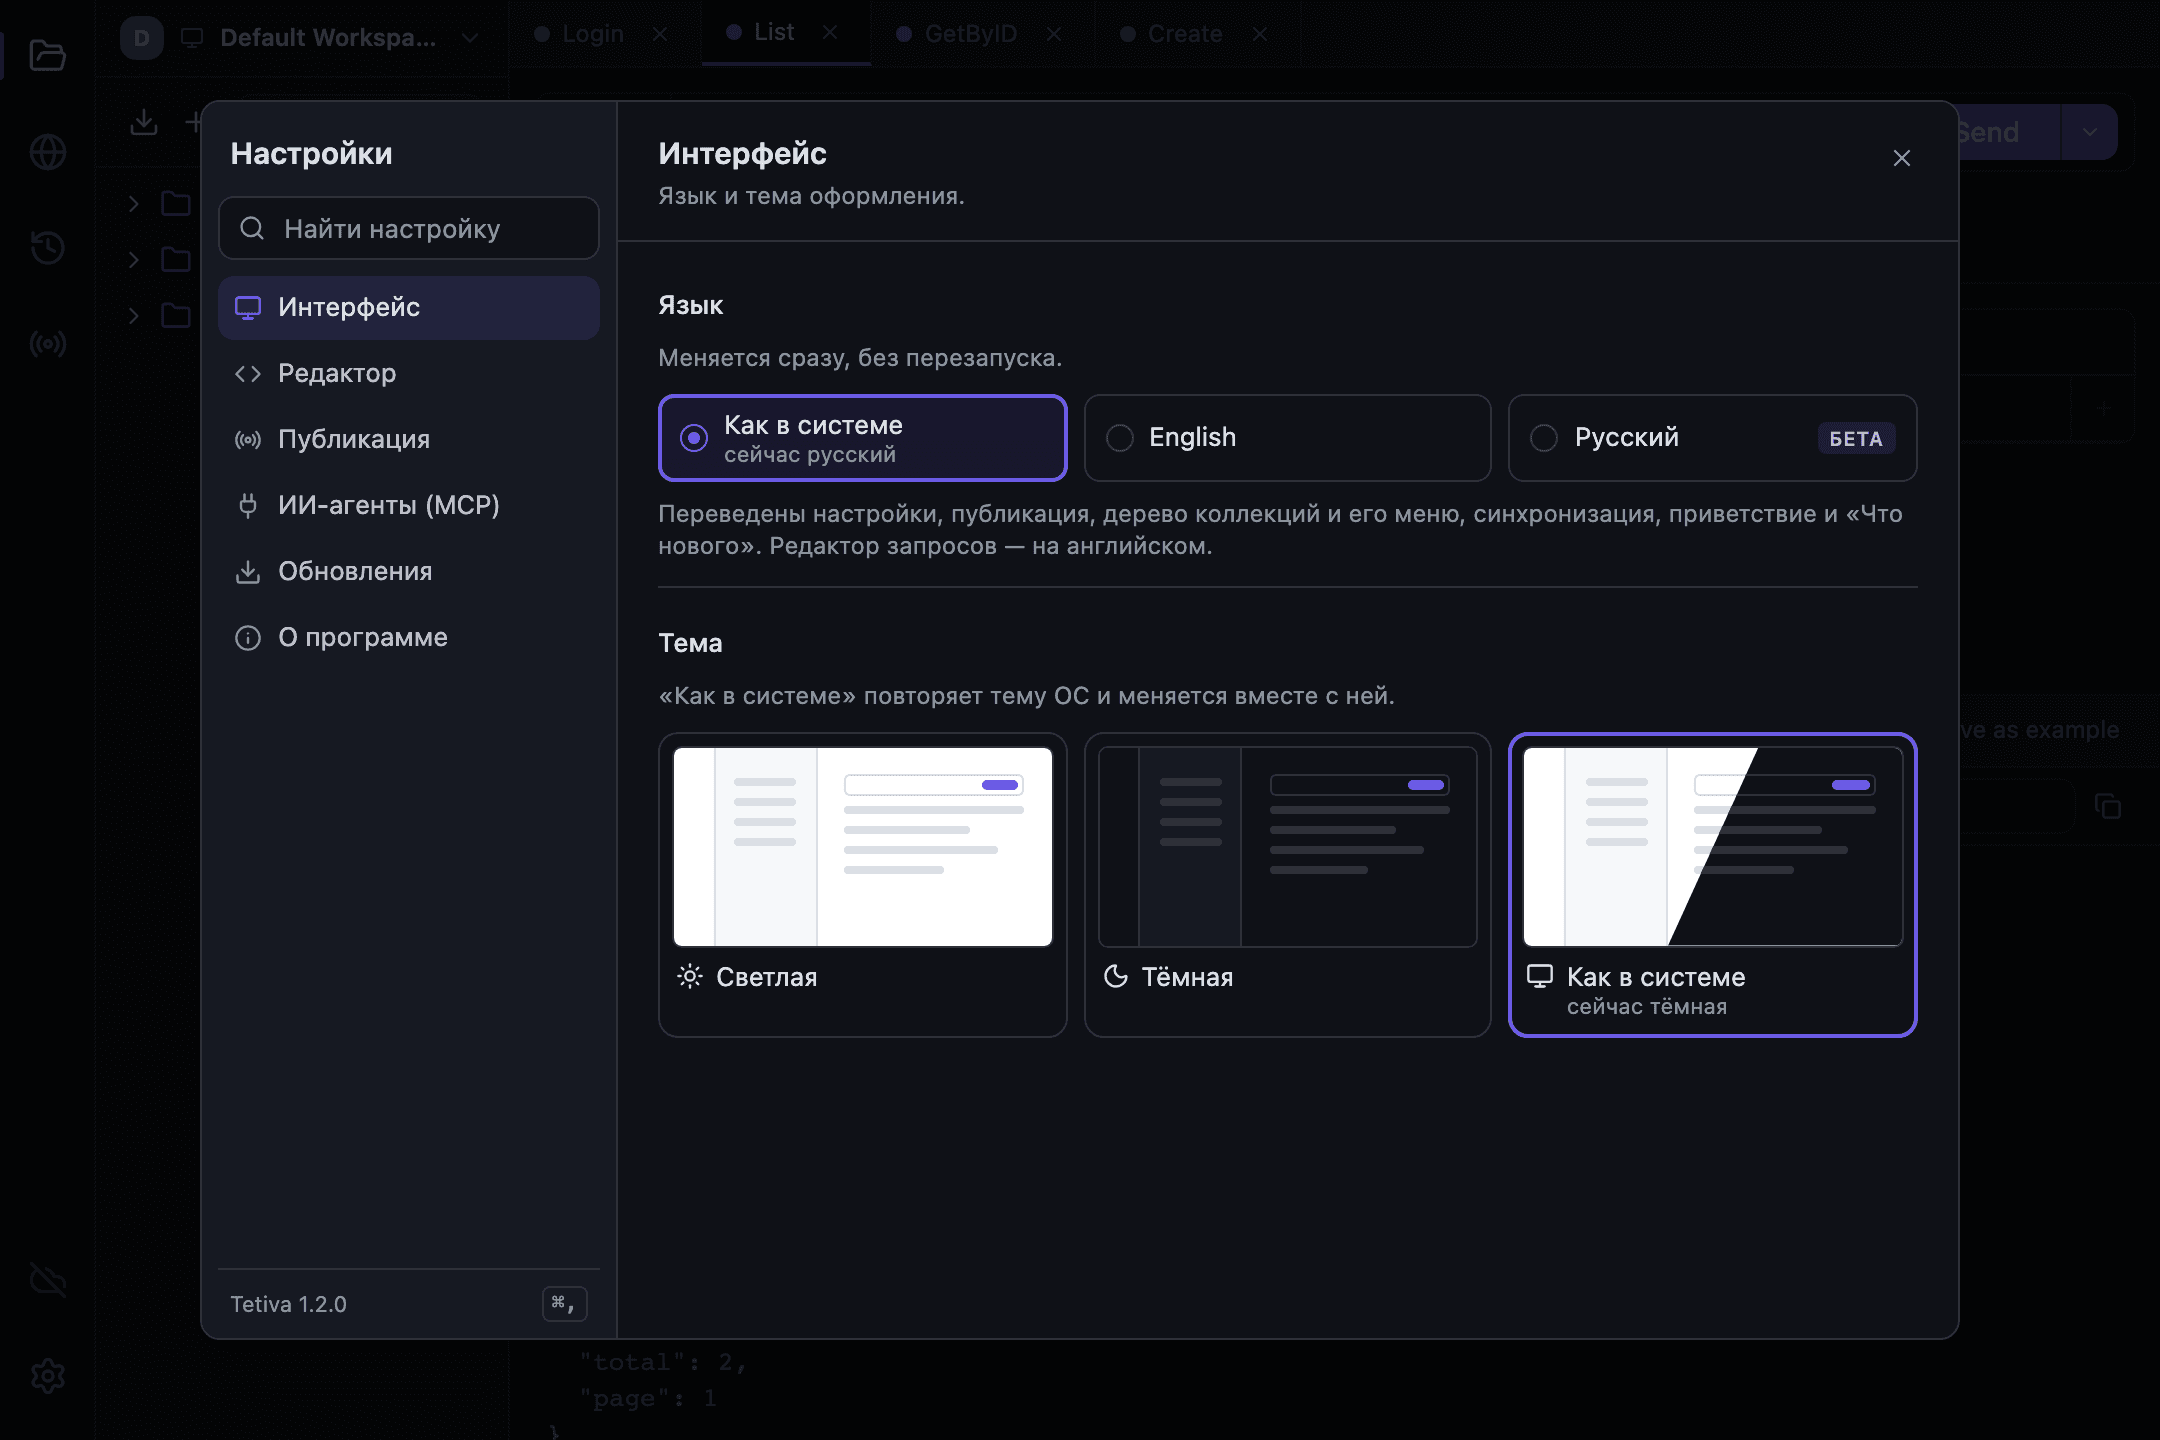Click the keyboard shortcut badge near Tetiva 1.2.0

(564, 1303)
